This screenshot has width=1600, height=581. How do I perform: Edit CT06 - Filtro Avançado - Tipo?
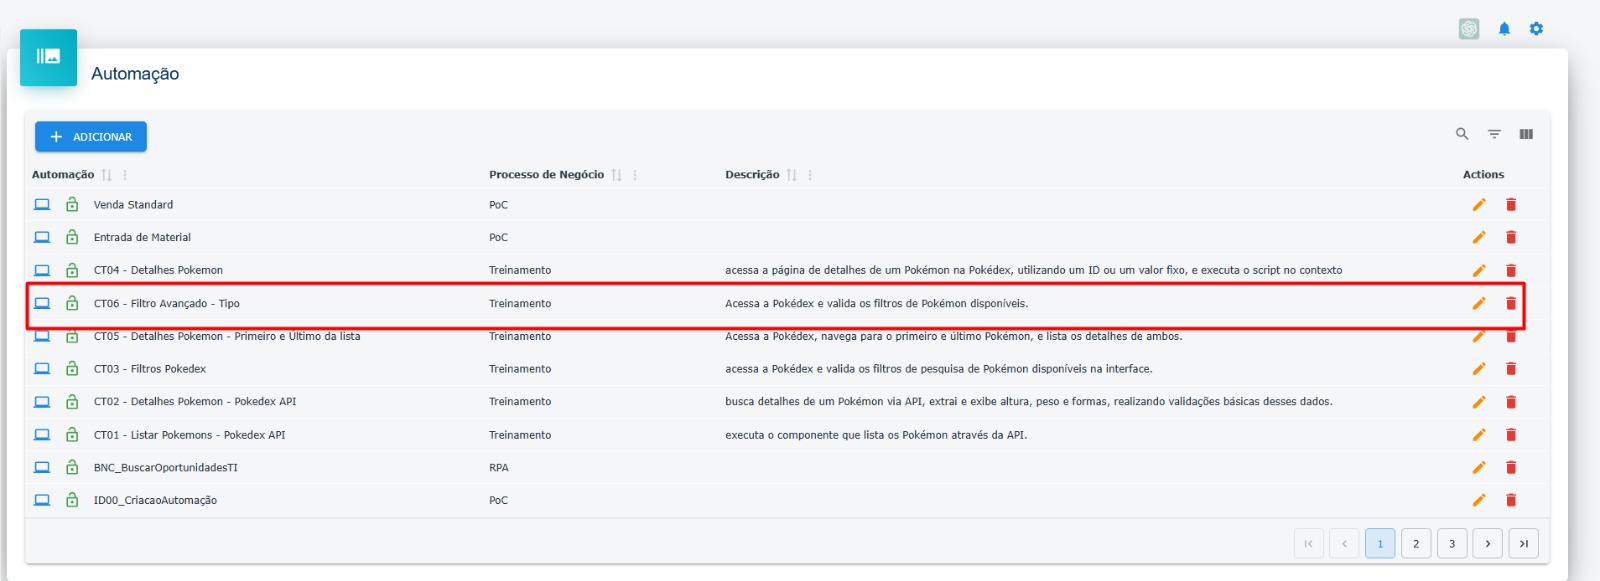(x=1479, y=304)
